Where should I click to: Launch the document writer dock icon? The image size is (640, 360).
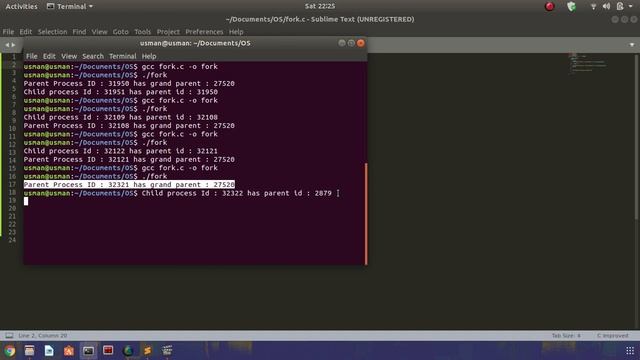pos(49,351)
